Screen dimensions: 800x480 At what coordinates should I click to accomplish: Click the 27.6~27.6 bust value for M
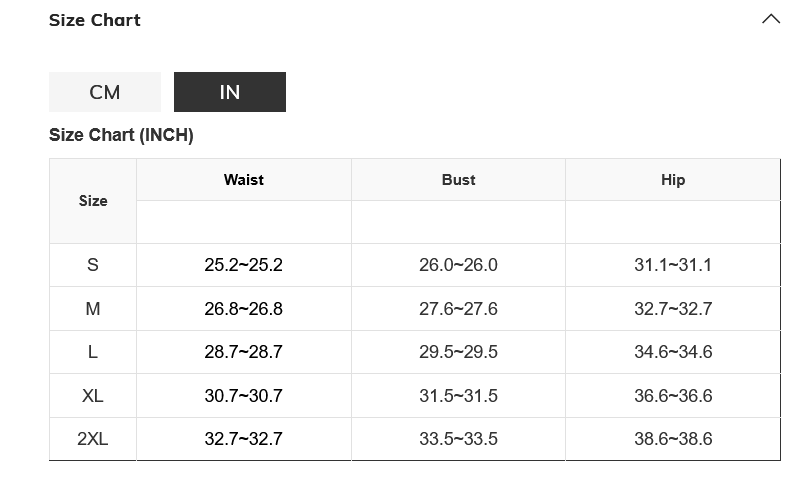click(x=458, y=309)
